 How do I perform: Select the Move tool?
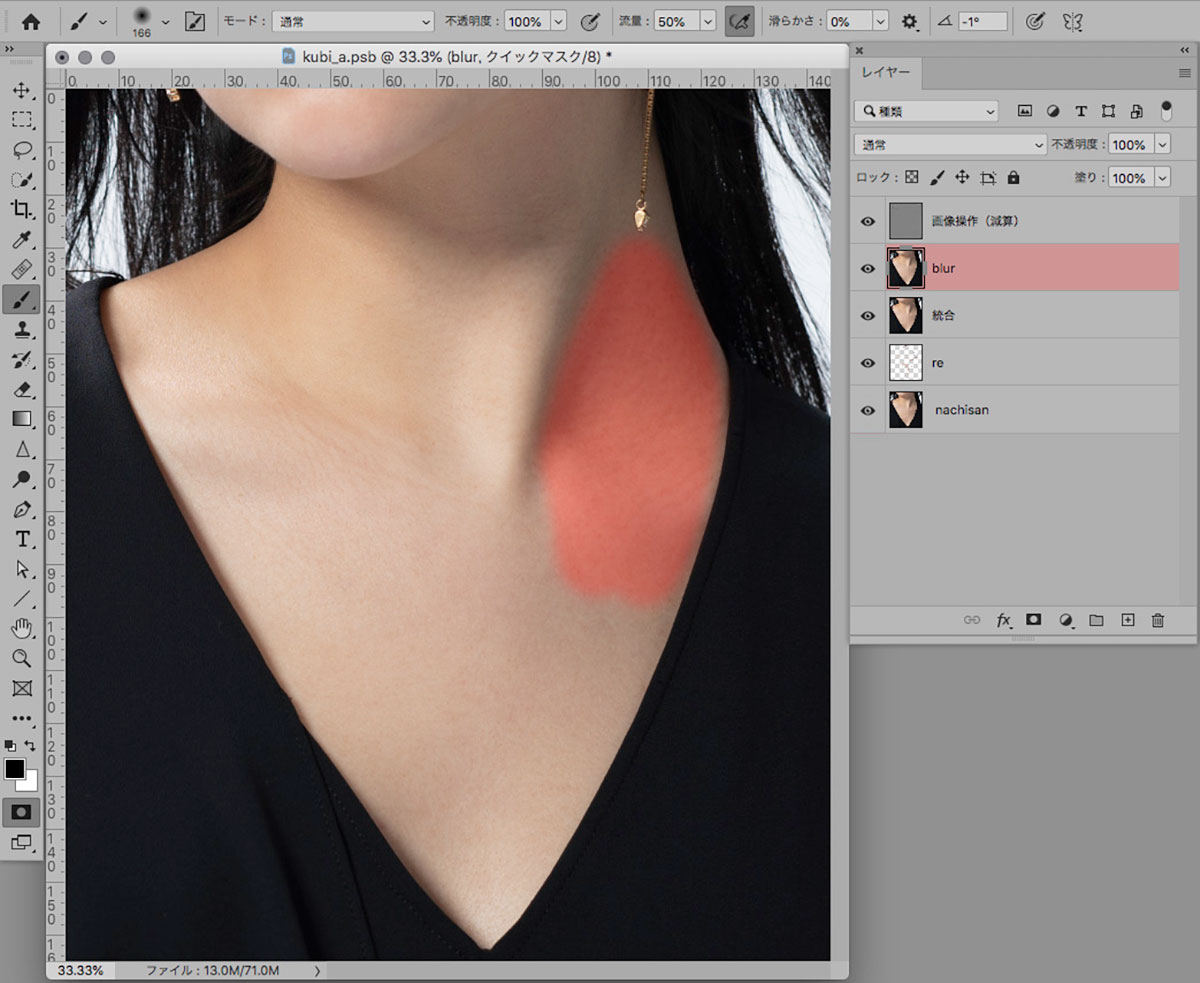(21, 91)
